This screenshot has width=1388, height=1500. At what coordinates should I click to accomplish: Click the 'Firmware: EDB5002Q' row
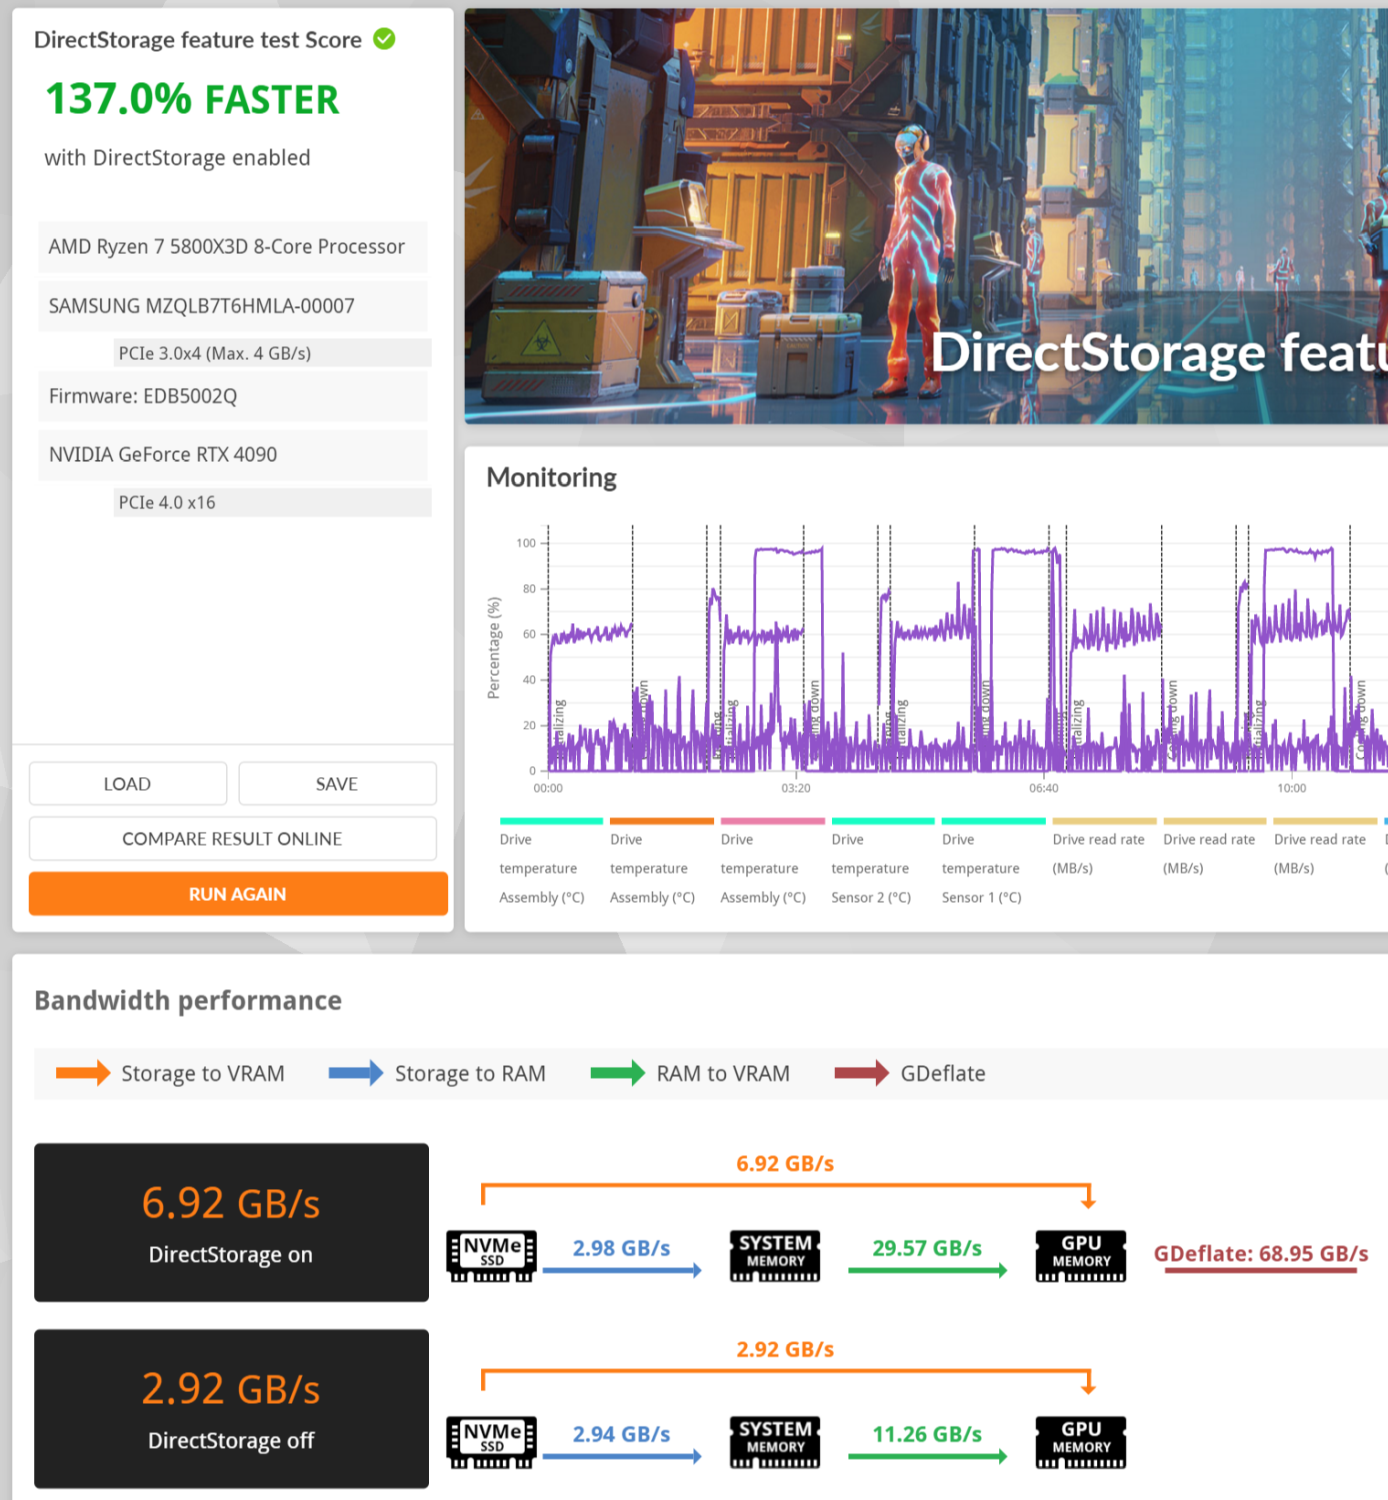[233, 396]
